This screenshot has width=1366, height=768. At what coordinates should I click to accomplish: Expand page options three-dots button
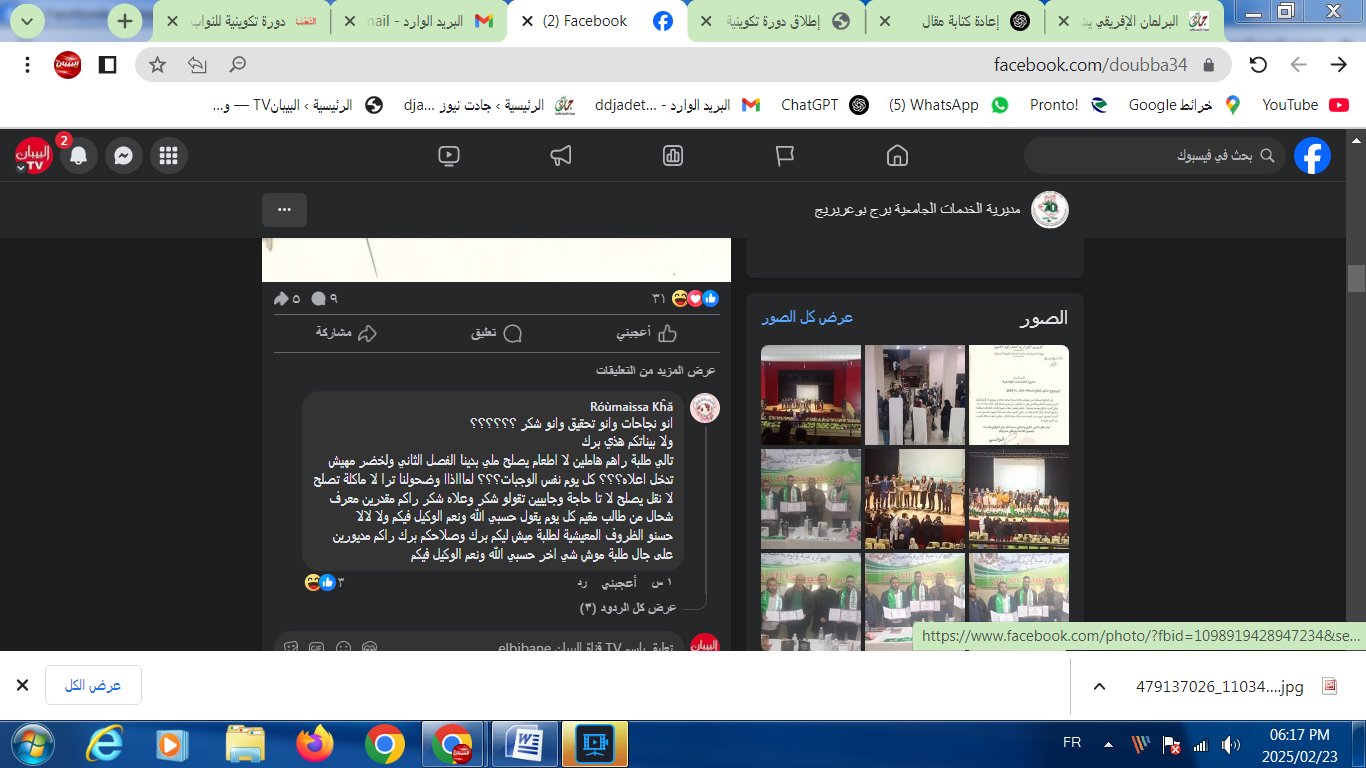pos(284,210)
